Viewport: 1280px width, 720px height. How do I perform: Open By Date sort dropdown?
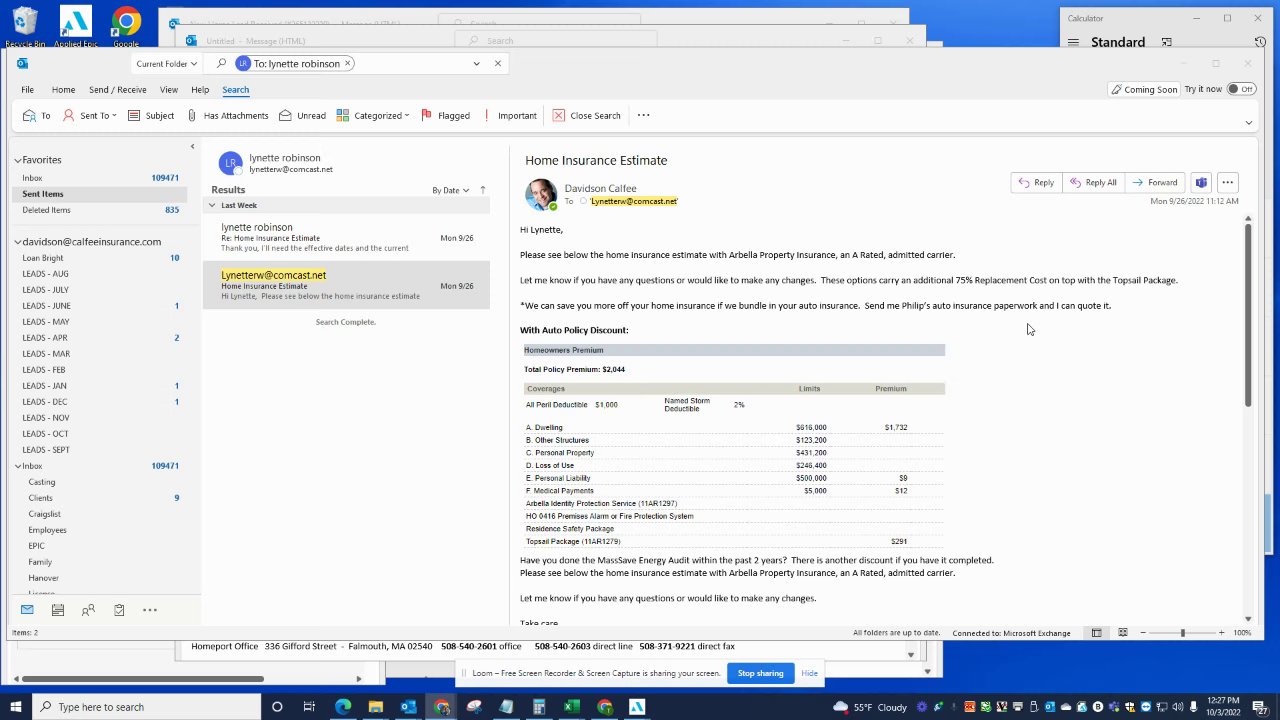coord(450,190)
